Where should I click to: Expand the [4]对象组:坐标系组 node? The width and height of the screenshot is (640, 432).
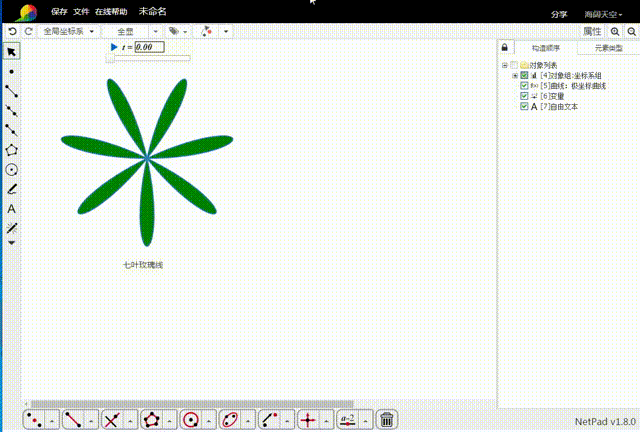tap(515, 76)
